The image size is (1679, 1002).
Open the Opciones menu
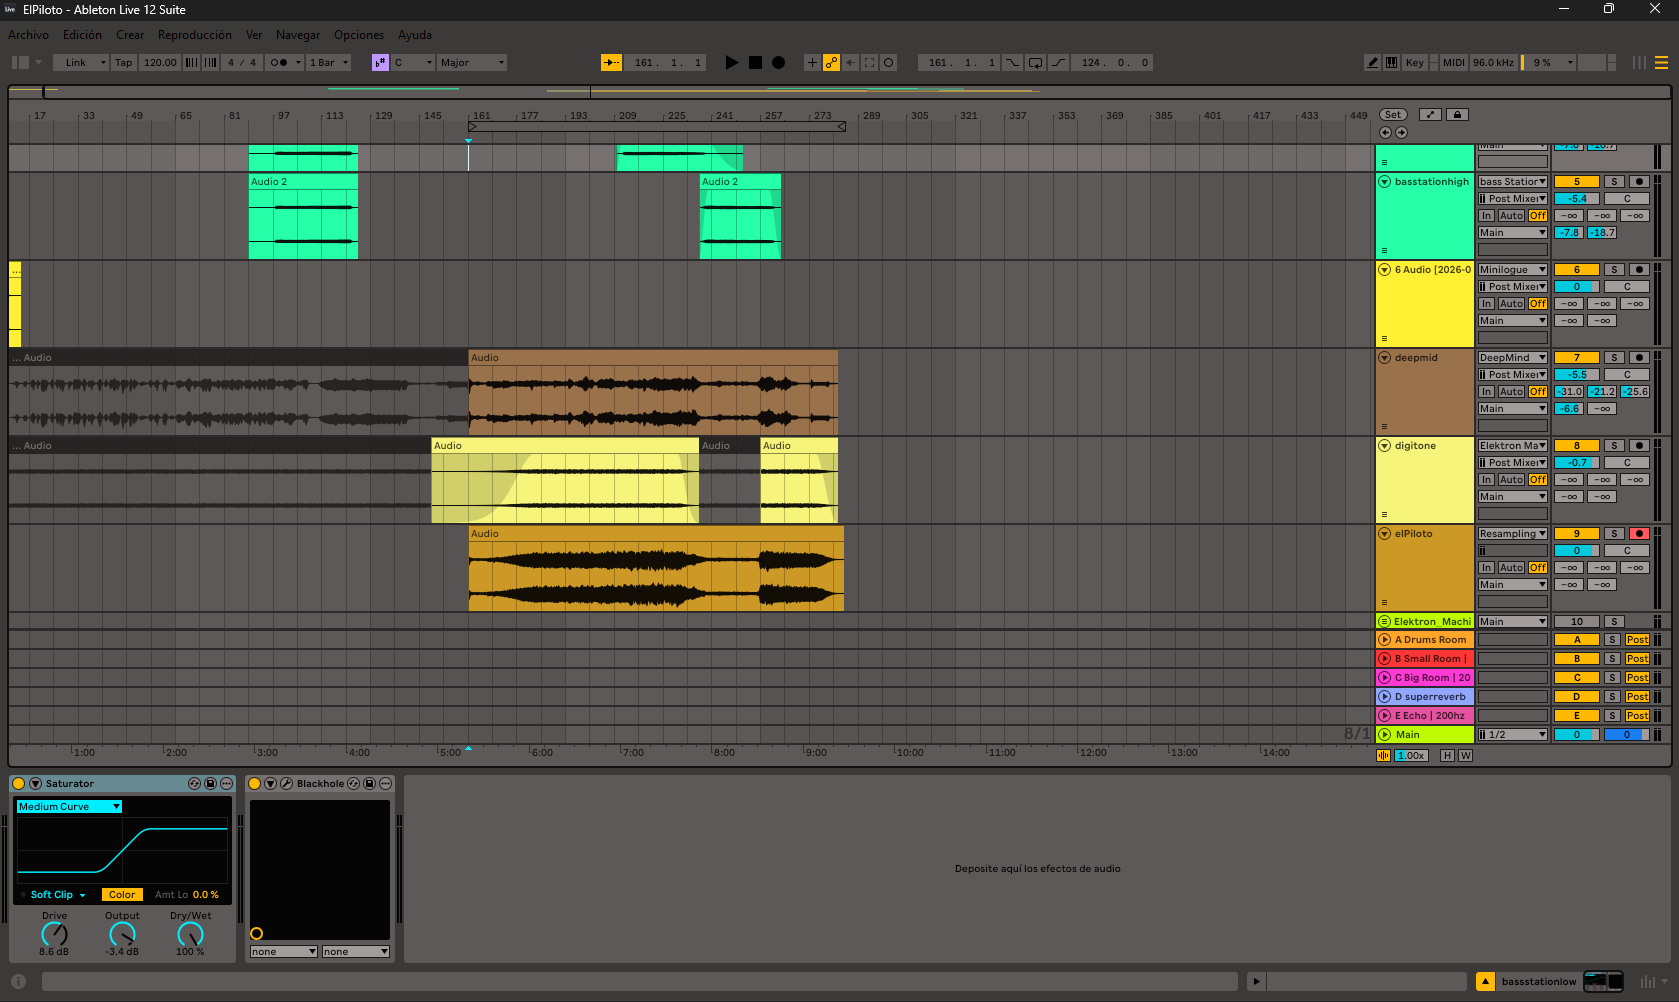(359, 35)
